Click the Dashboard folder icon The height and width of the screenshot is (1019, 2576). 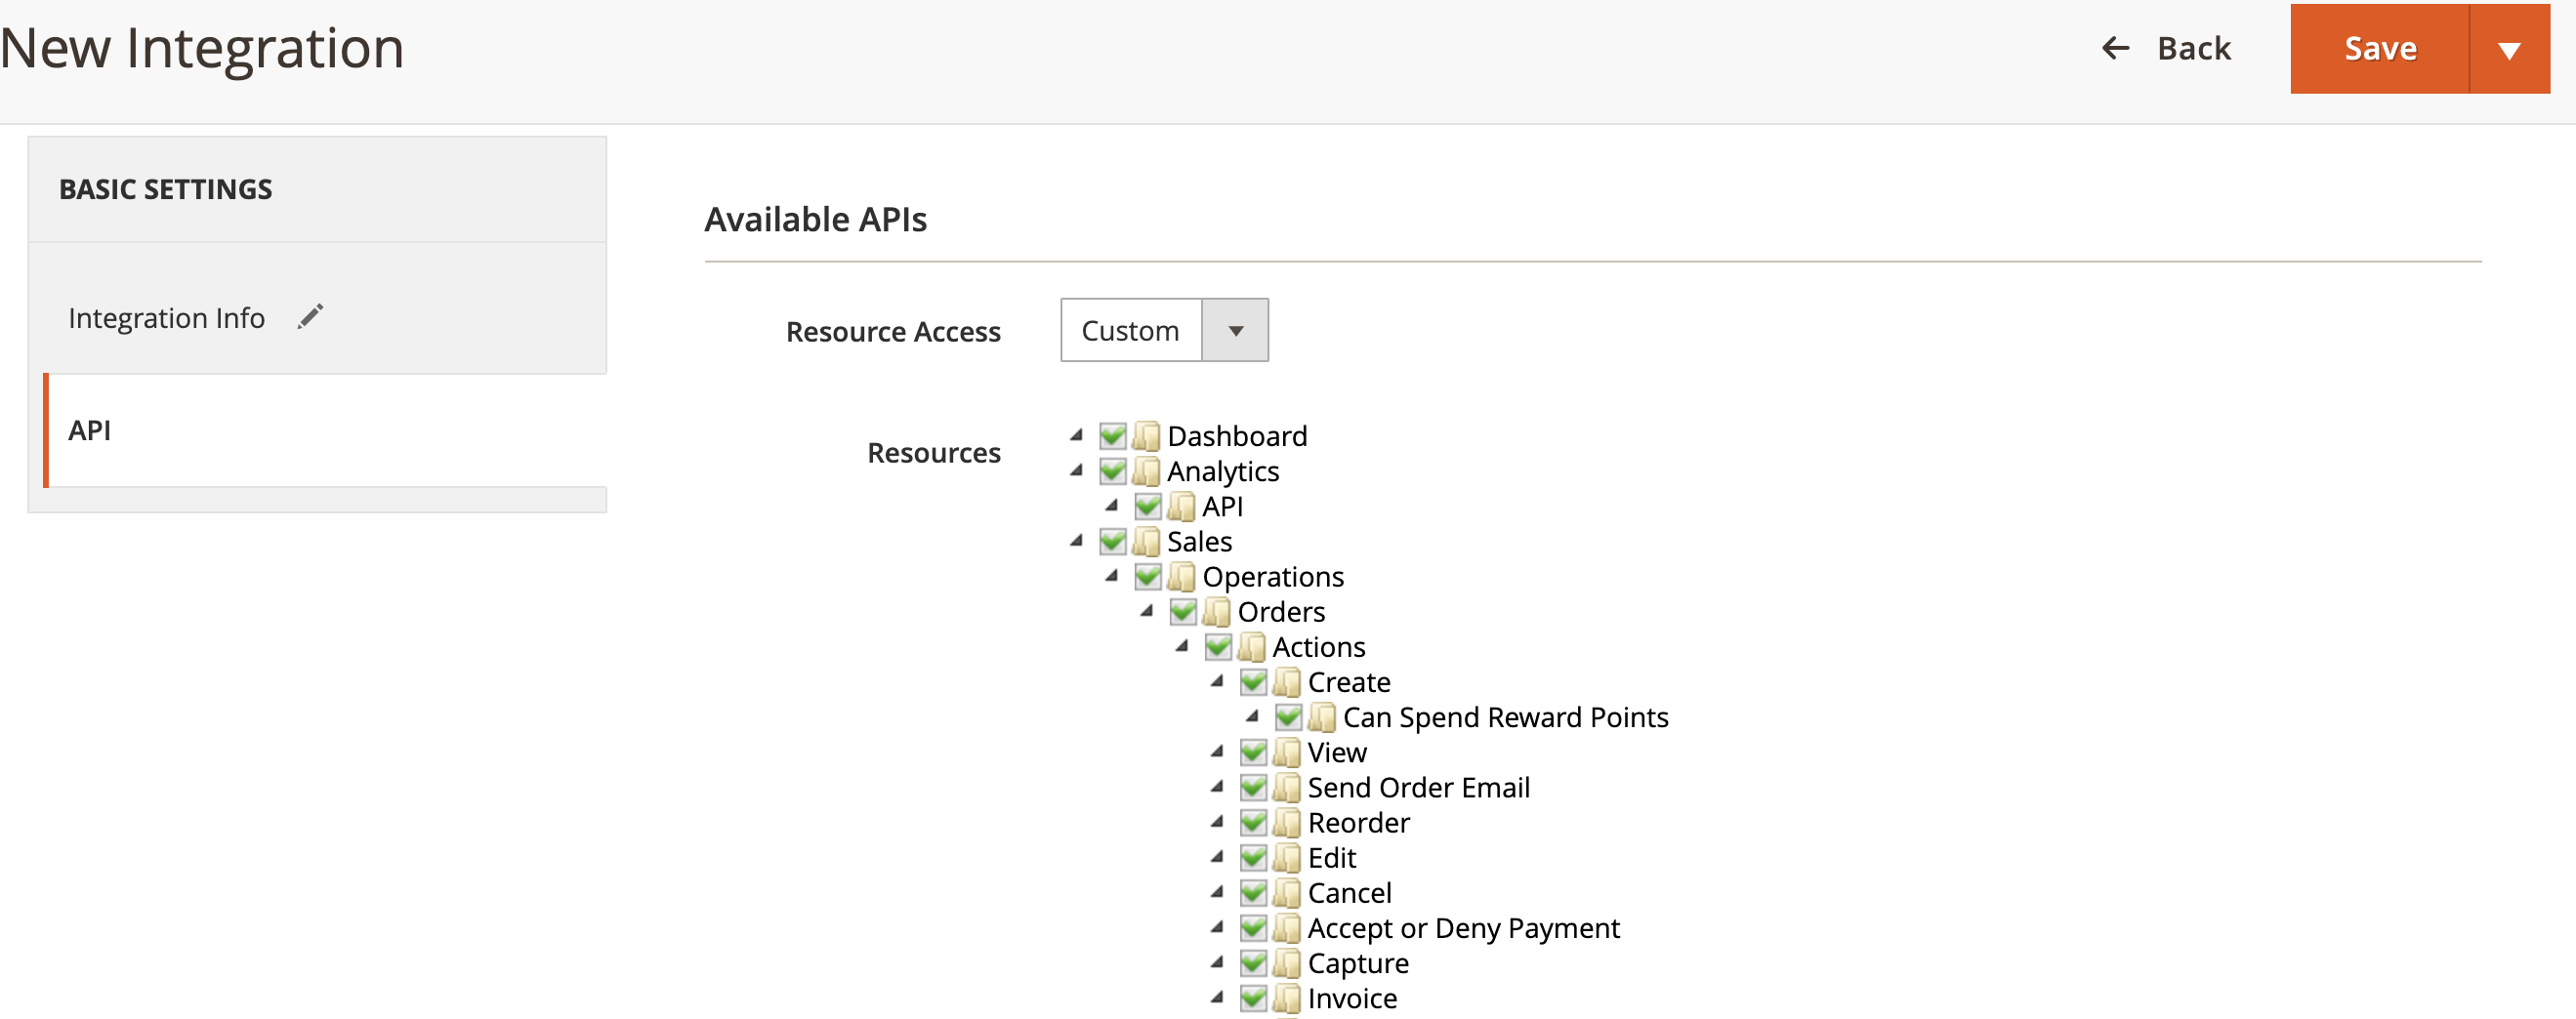click(x=1146, y=436)
